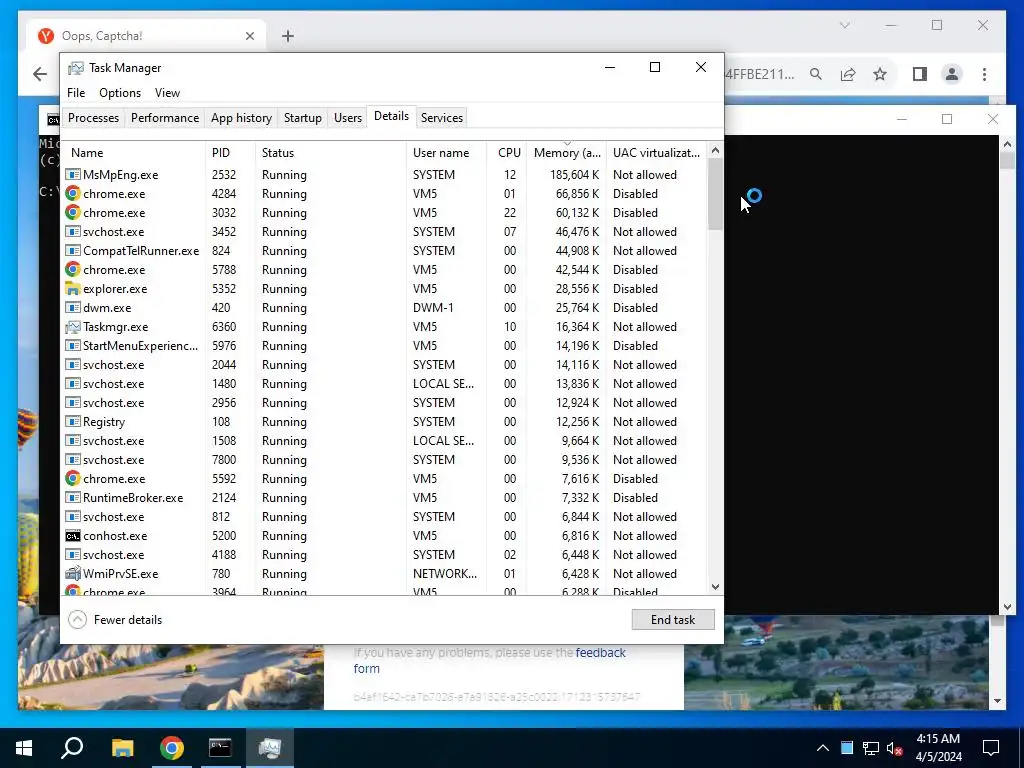Switch to the Processes tab

tap(93, 118)
